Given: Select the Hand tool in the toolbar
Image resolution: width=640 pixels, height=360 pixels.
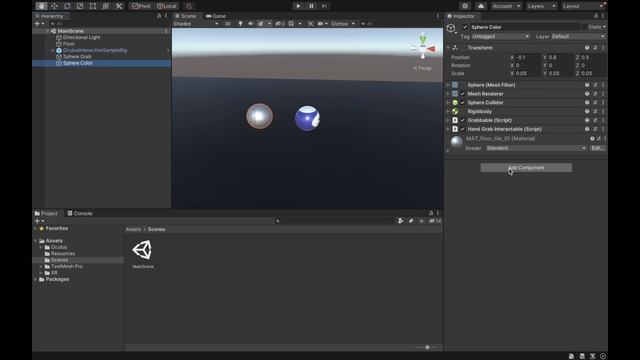Looking at the screenshot, I should [41, 6].
